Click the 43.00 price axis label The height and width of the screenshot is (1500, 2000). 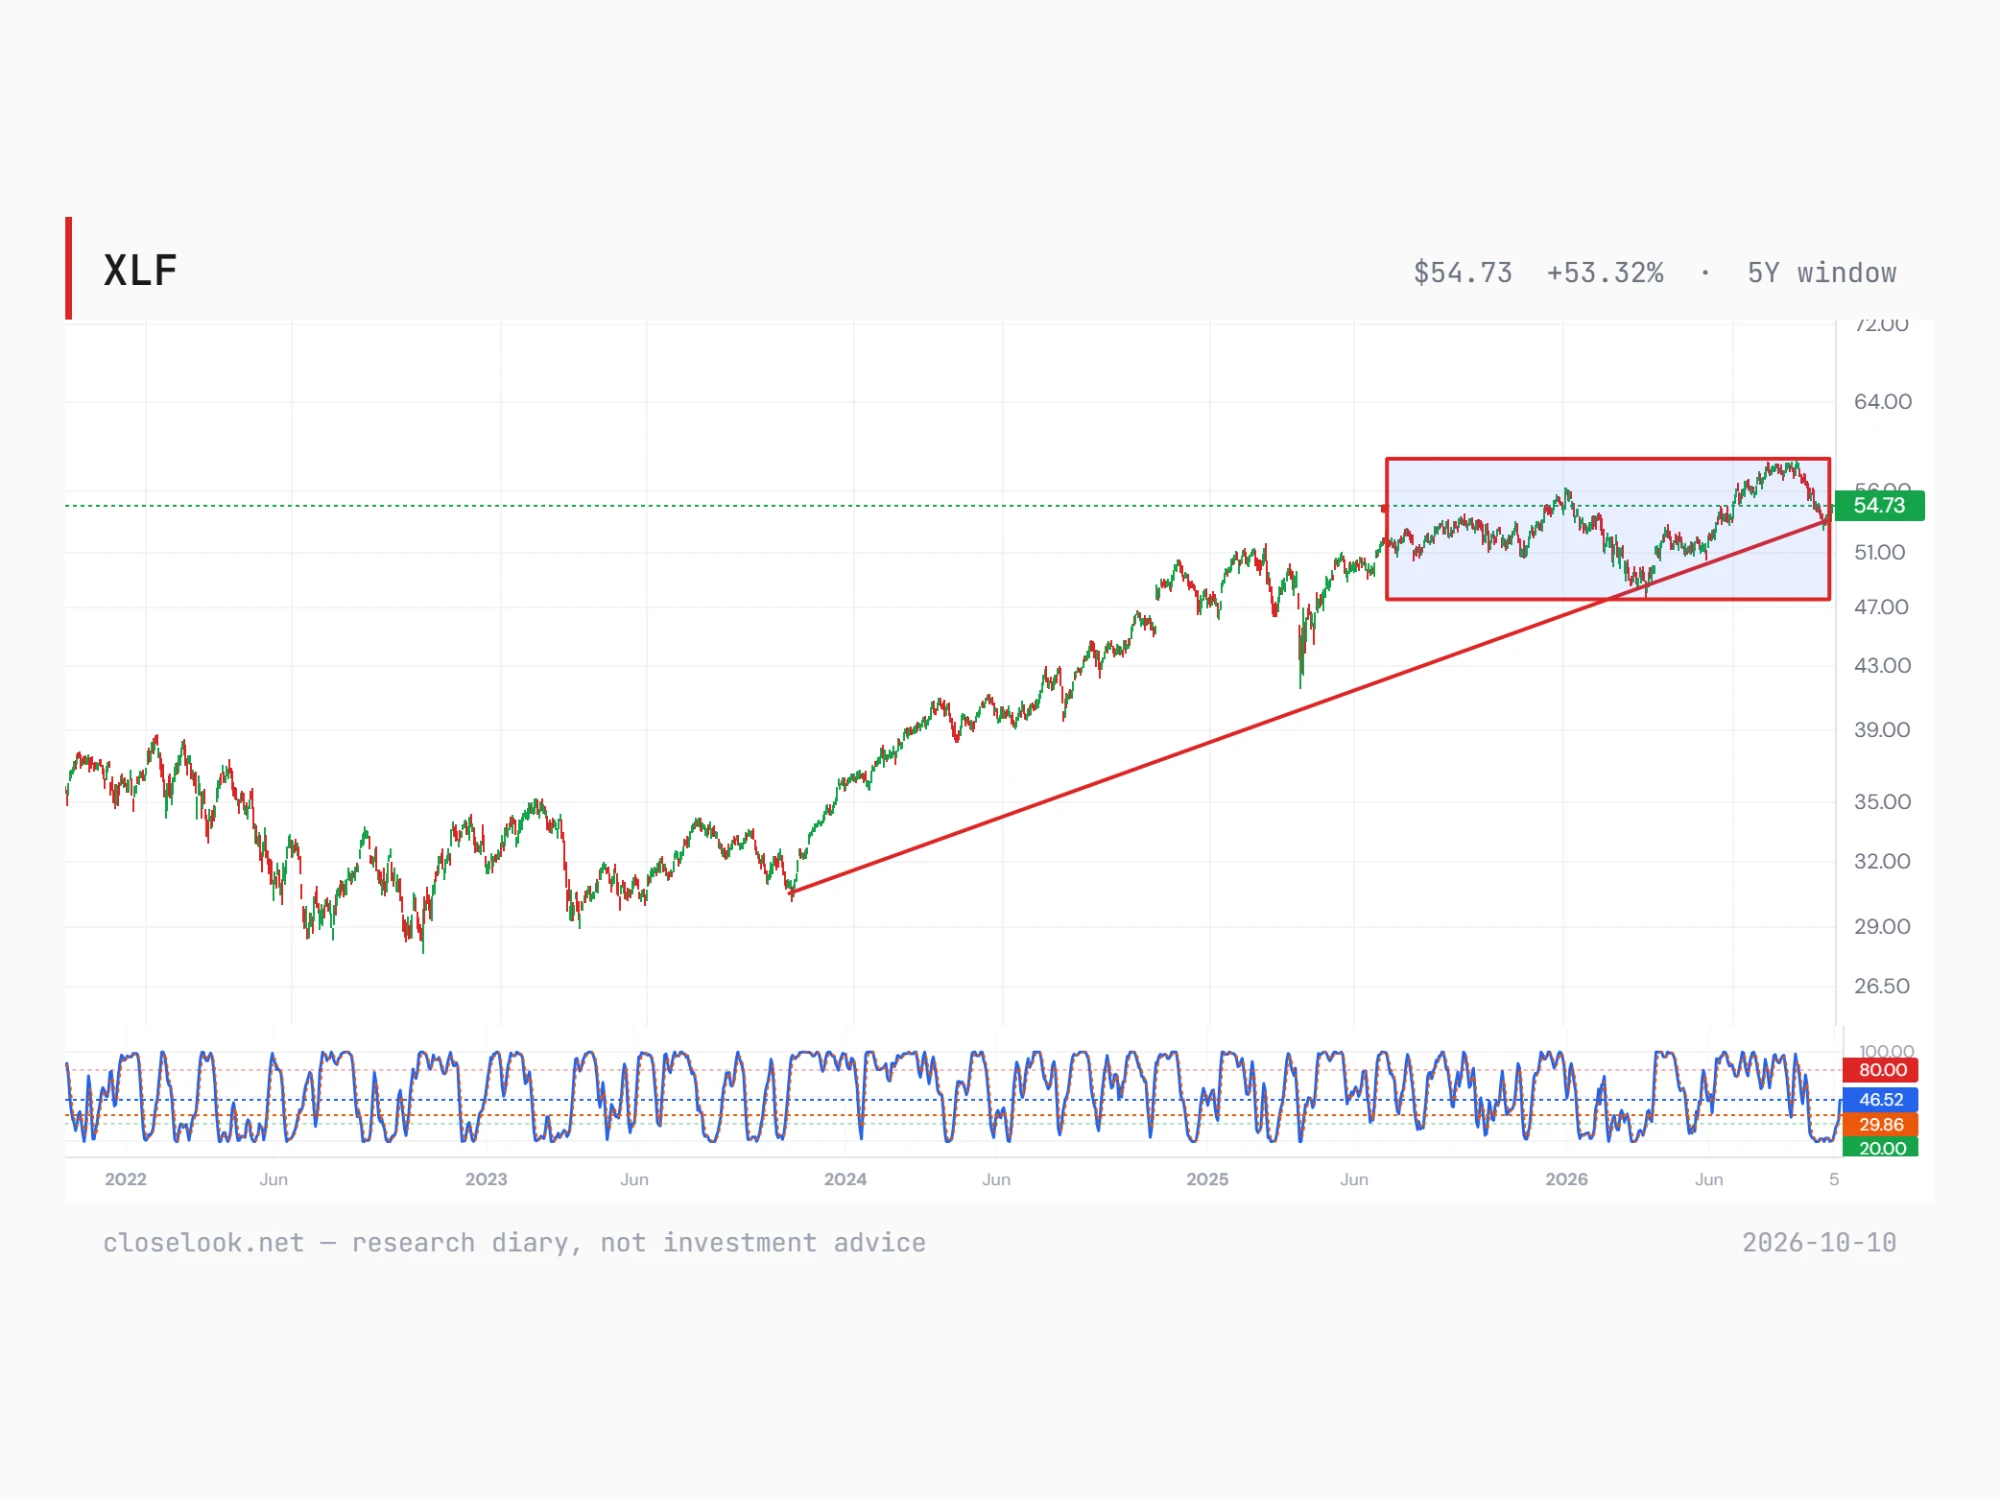[x=1882, y=666]
